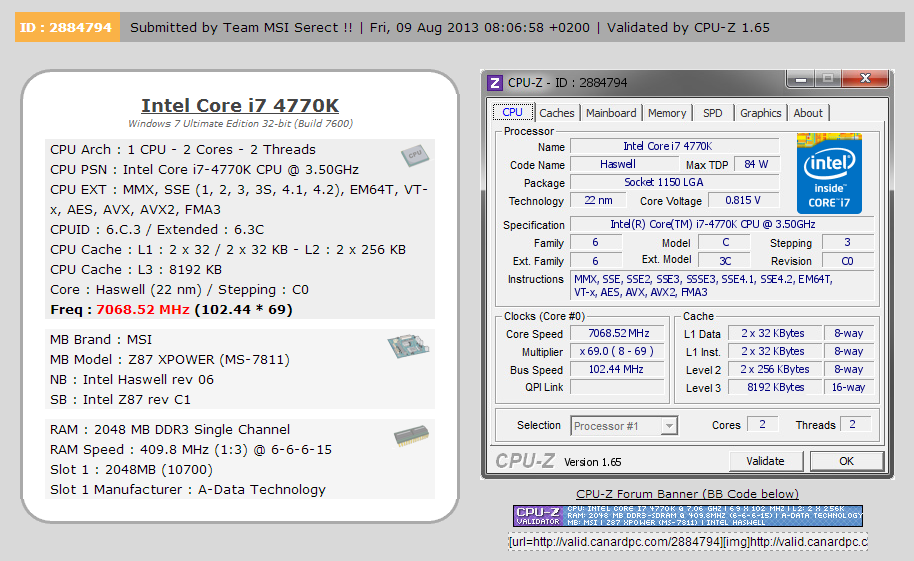Click the motherboard icon beside MB Brand
This screenshot has width=914, height=561.
tap(408, 345)
